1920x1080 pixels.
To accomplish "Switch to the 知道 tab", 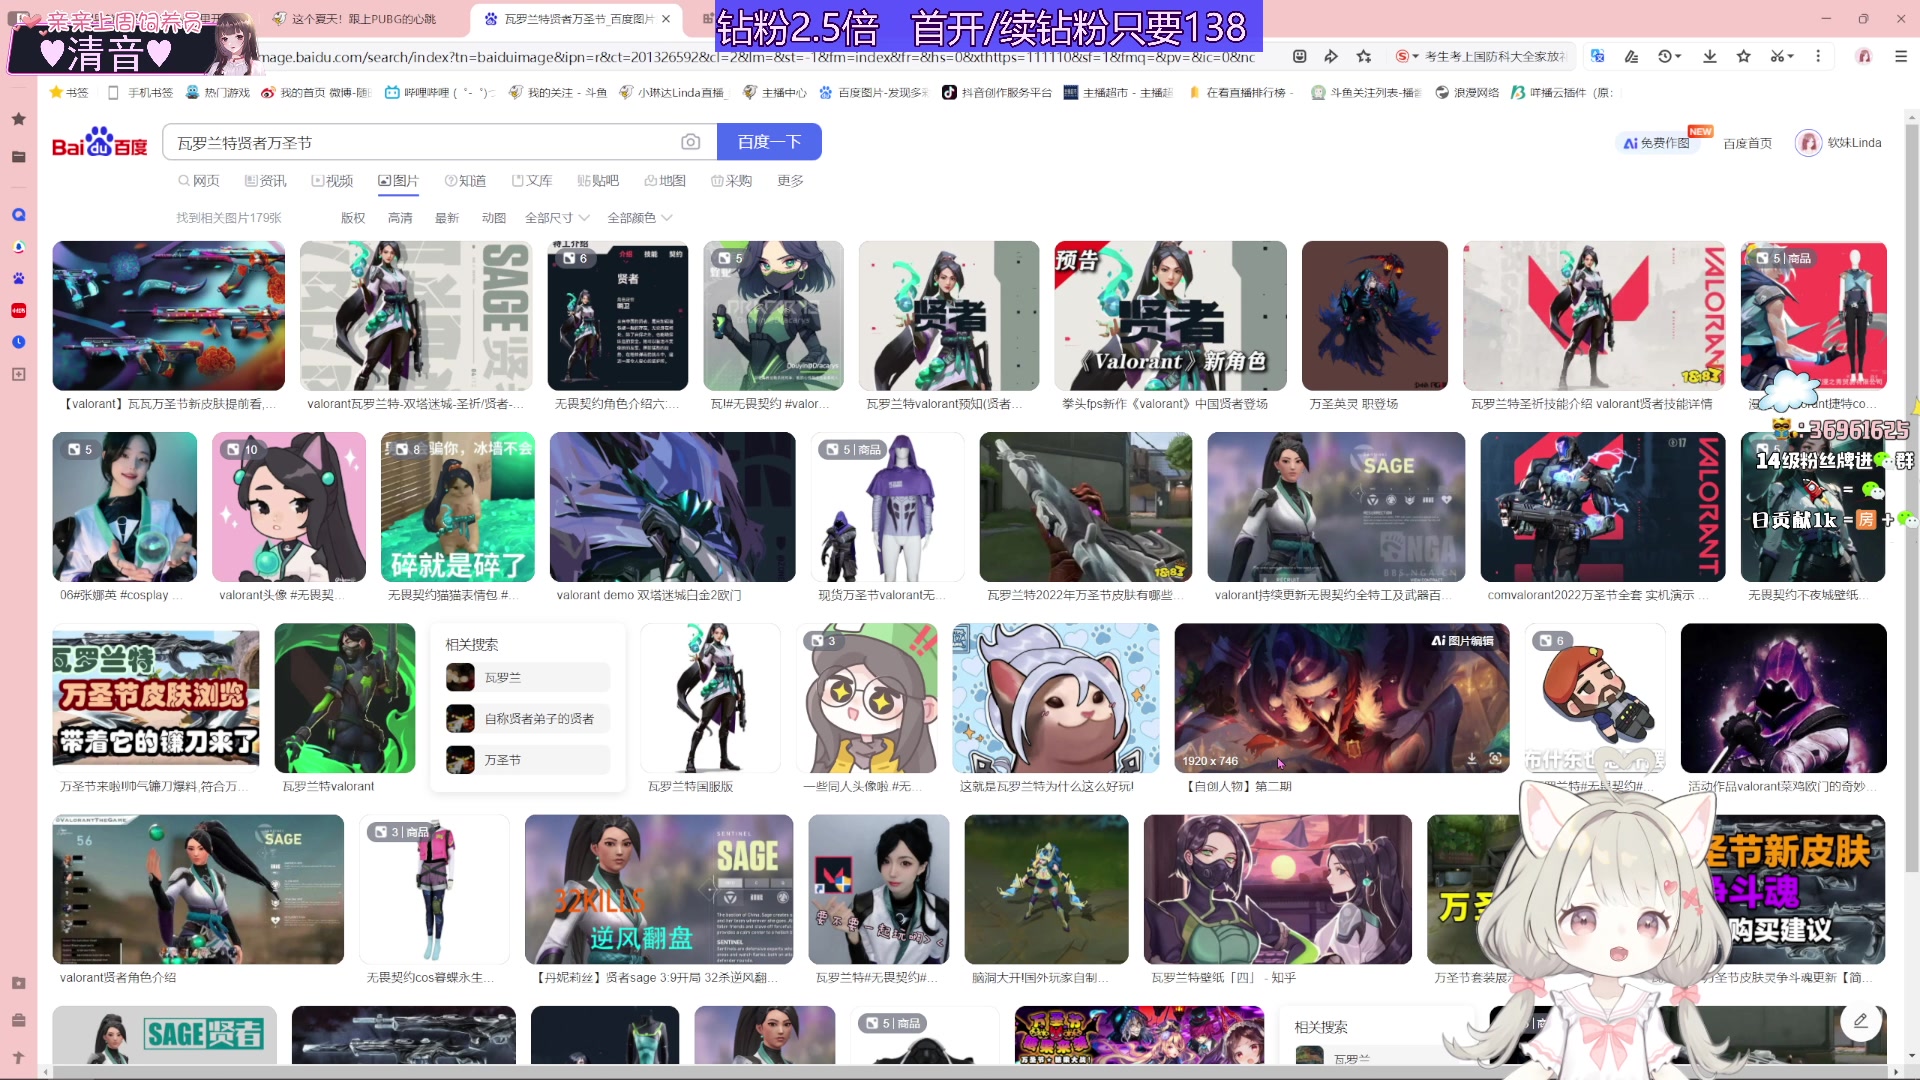I will [465, 181].
